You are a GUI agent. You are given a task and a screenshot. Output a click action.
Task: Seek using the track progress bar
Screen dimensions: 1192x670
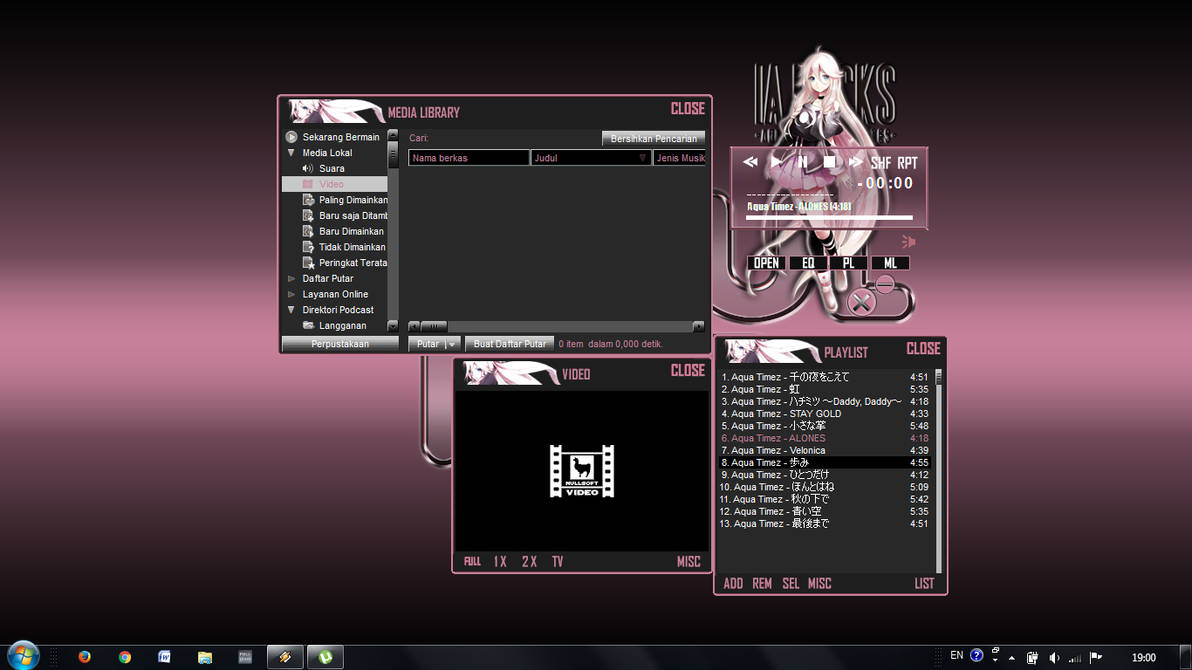click(x=829, y=218)
